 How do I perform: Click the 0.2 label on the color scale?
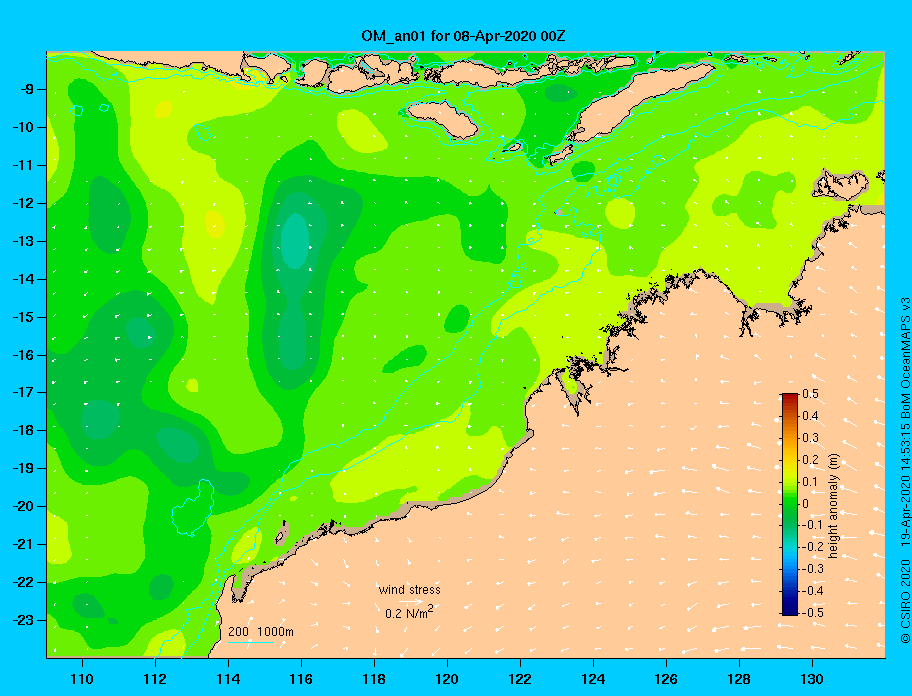(x=810, y=459)
